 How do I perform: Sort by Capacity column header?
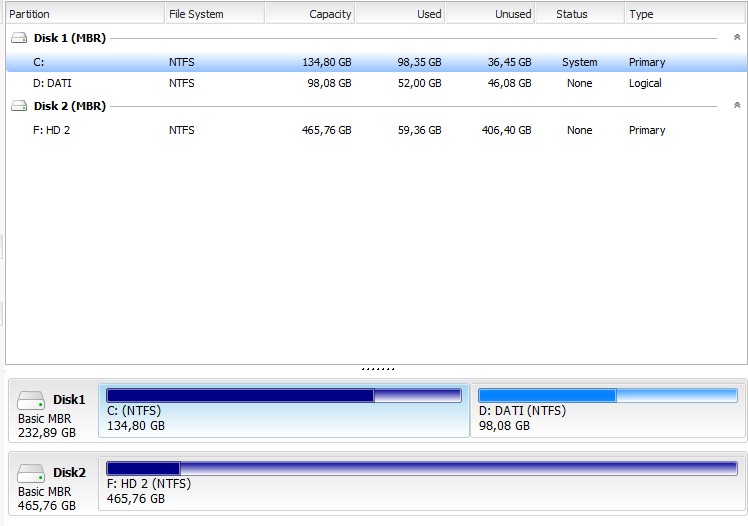[310, 14]
